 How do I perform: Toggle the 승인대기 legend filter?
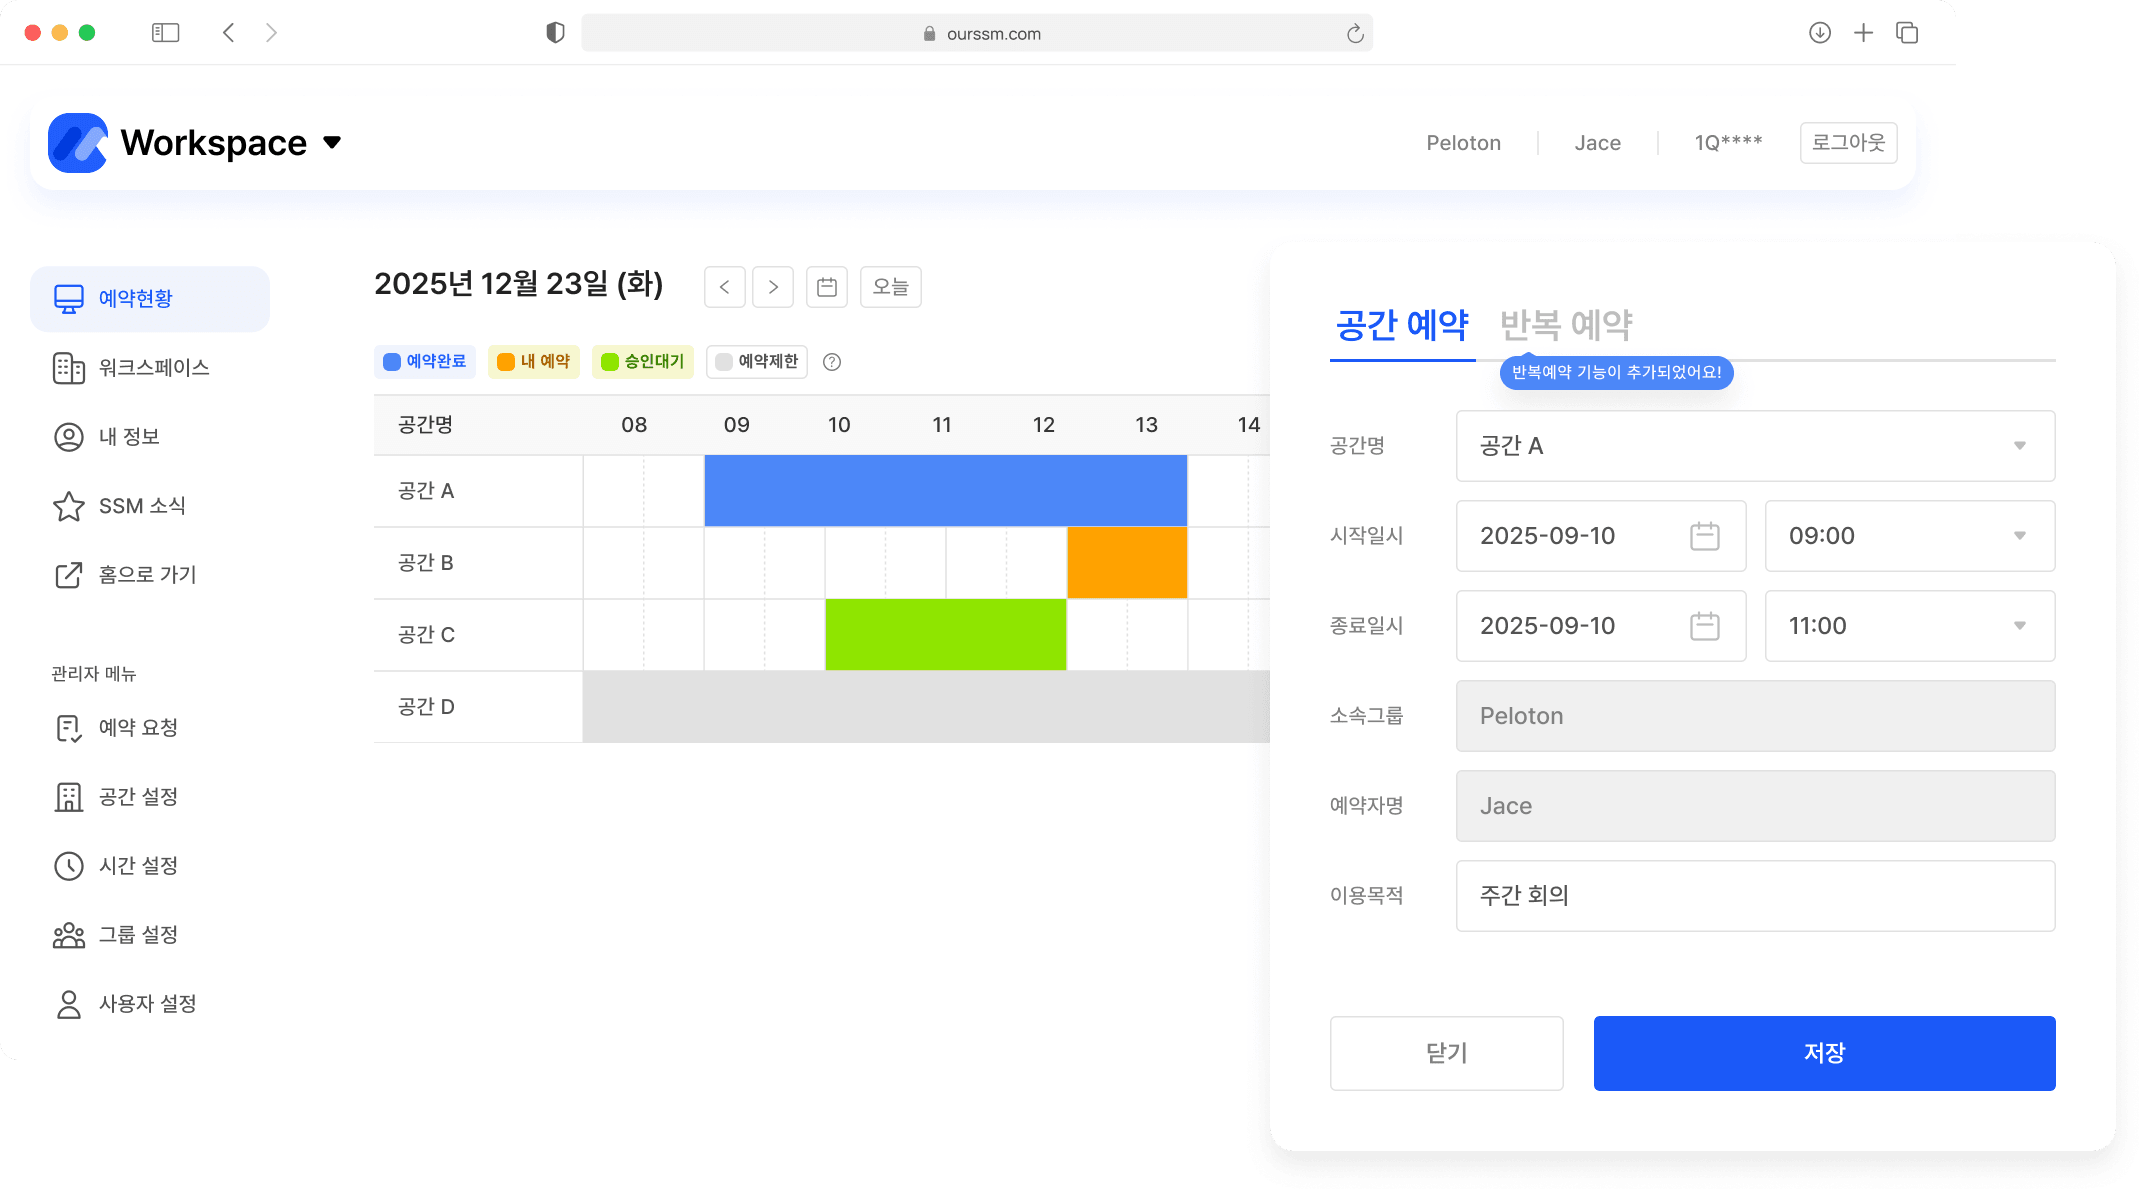click(x=642, y=362)
